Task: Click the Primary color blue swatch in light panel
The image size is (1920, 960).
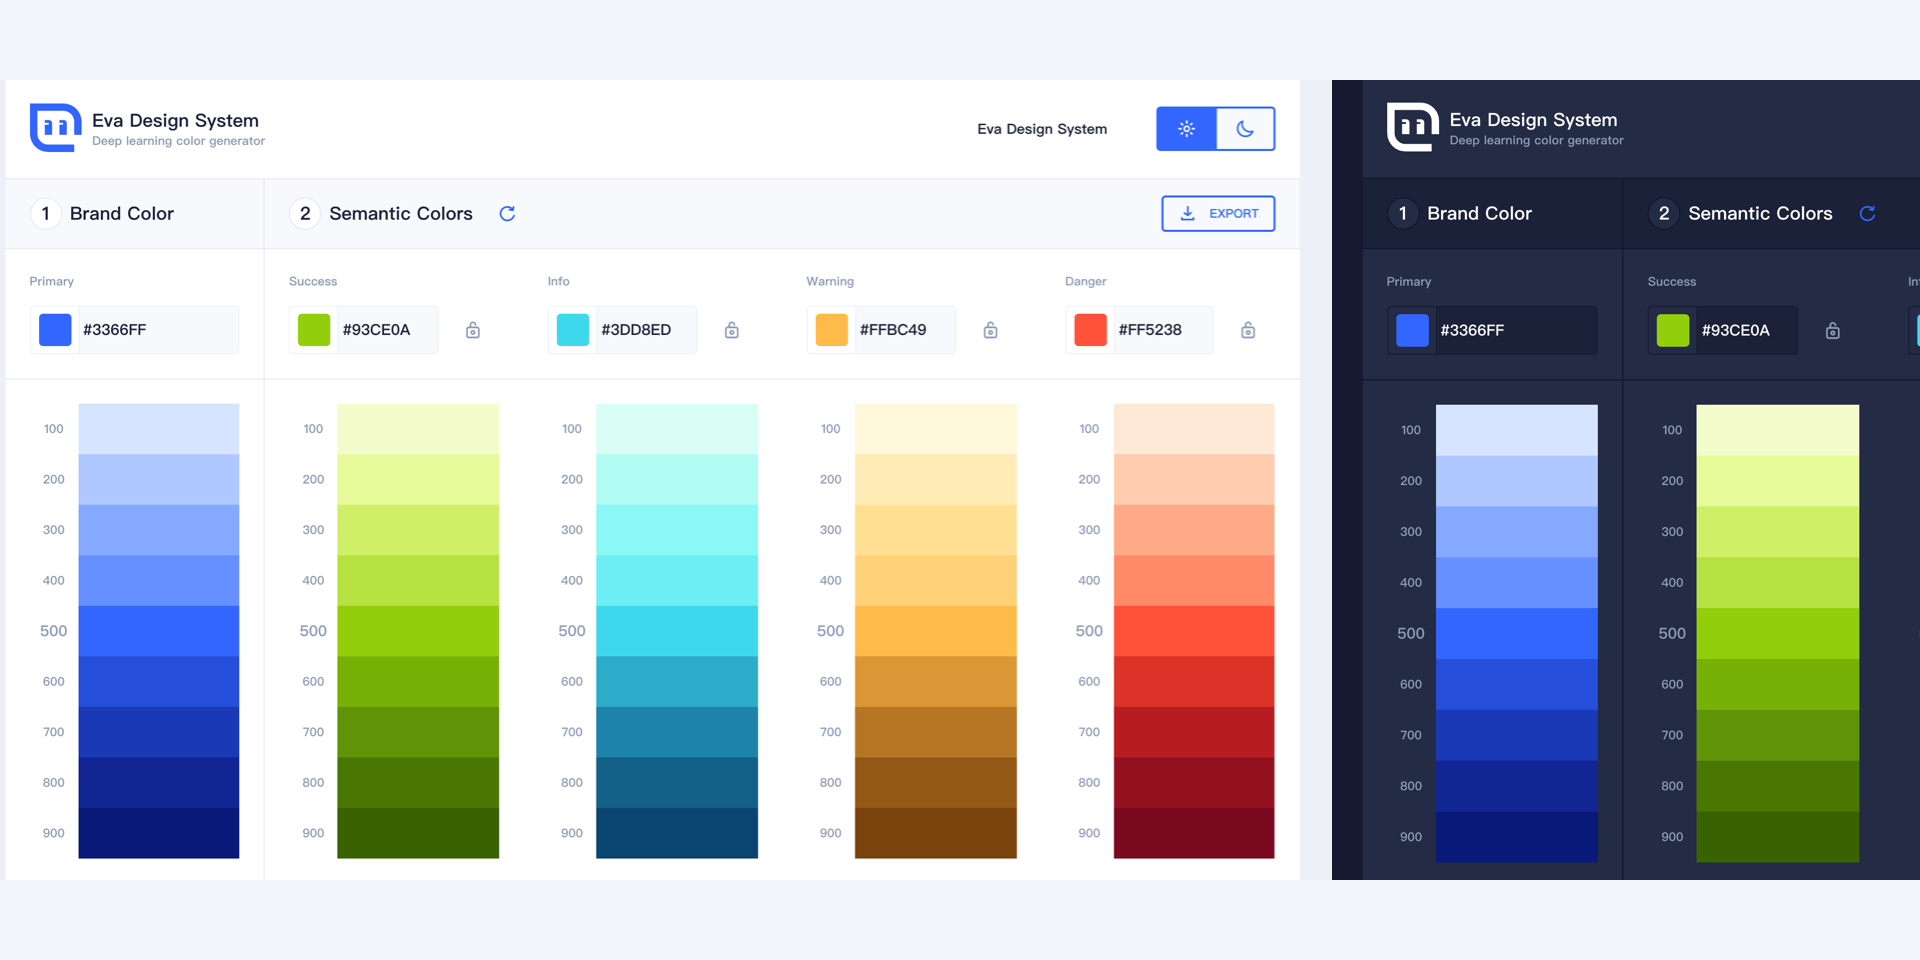Action: 55,330
